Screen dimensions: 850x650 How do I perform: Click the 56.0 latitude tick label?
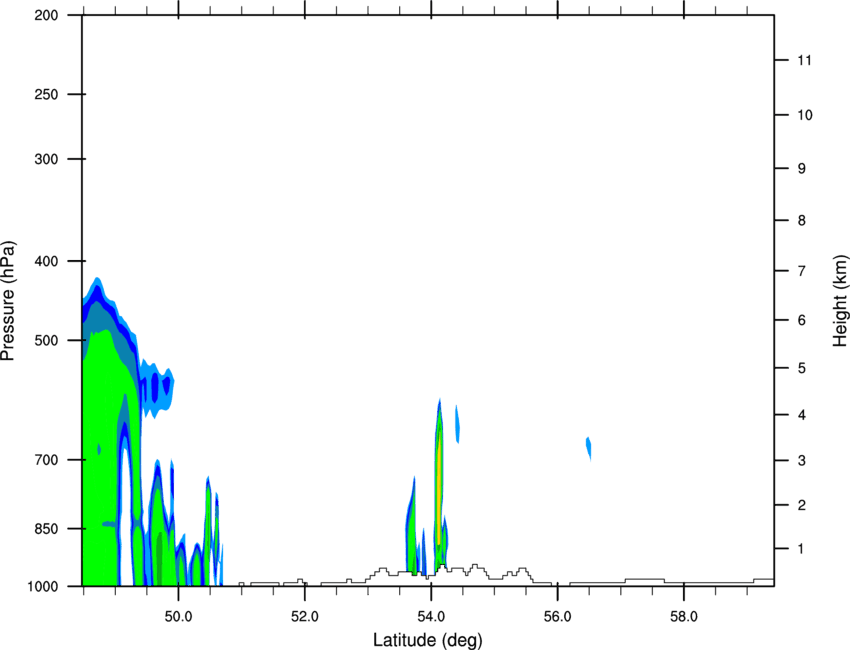(x=557, y=617)
